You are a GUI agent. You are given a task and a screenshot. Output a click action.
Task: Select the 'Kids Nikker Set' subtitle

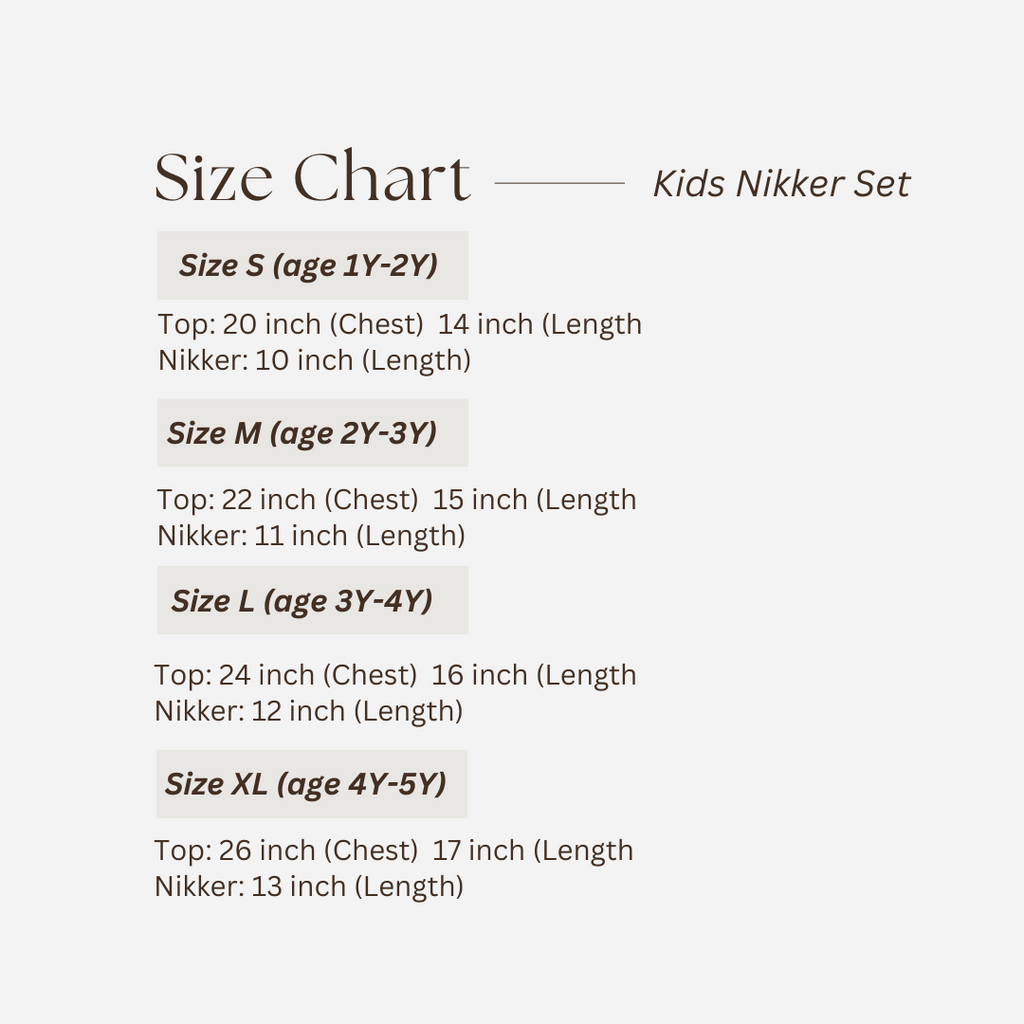pyautogui.click(x=781, y=184)
